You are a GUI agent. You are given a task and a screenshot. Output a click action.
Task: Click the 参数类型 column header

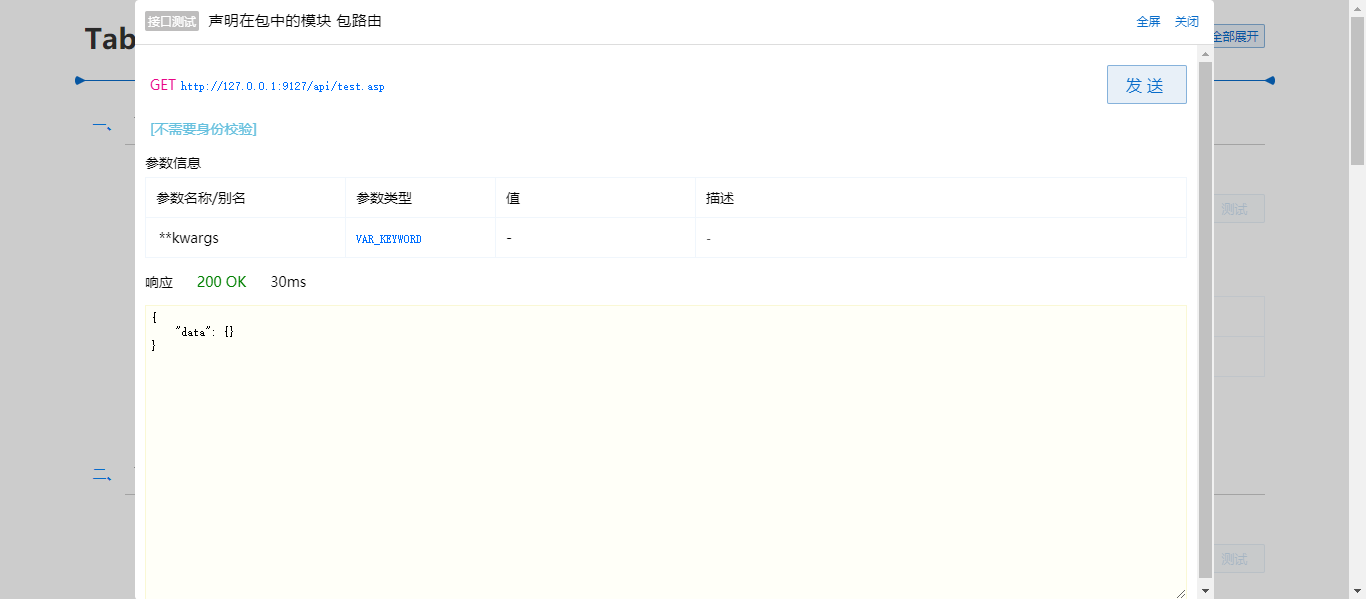[381, 198]
